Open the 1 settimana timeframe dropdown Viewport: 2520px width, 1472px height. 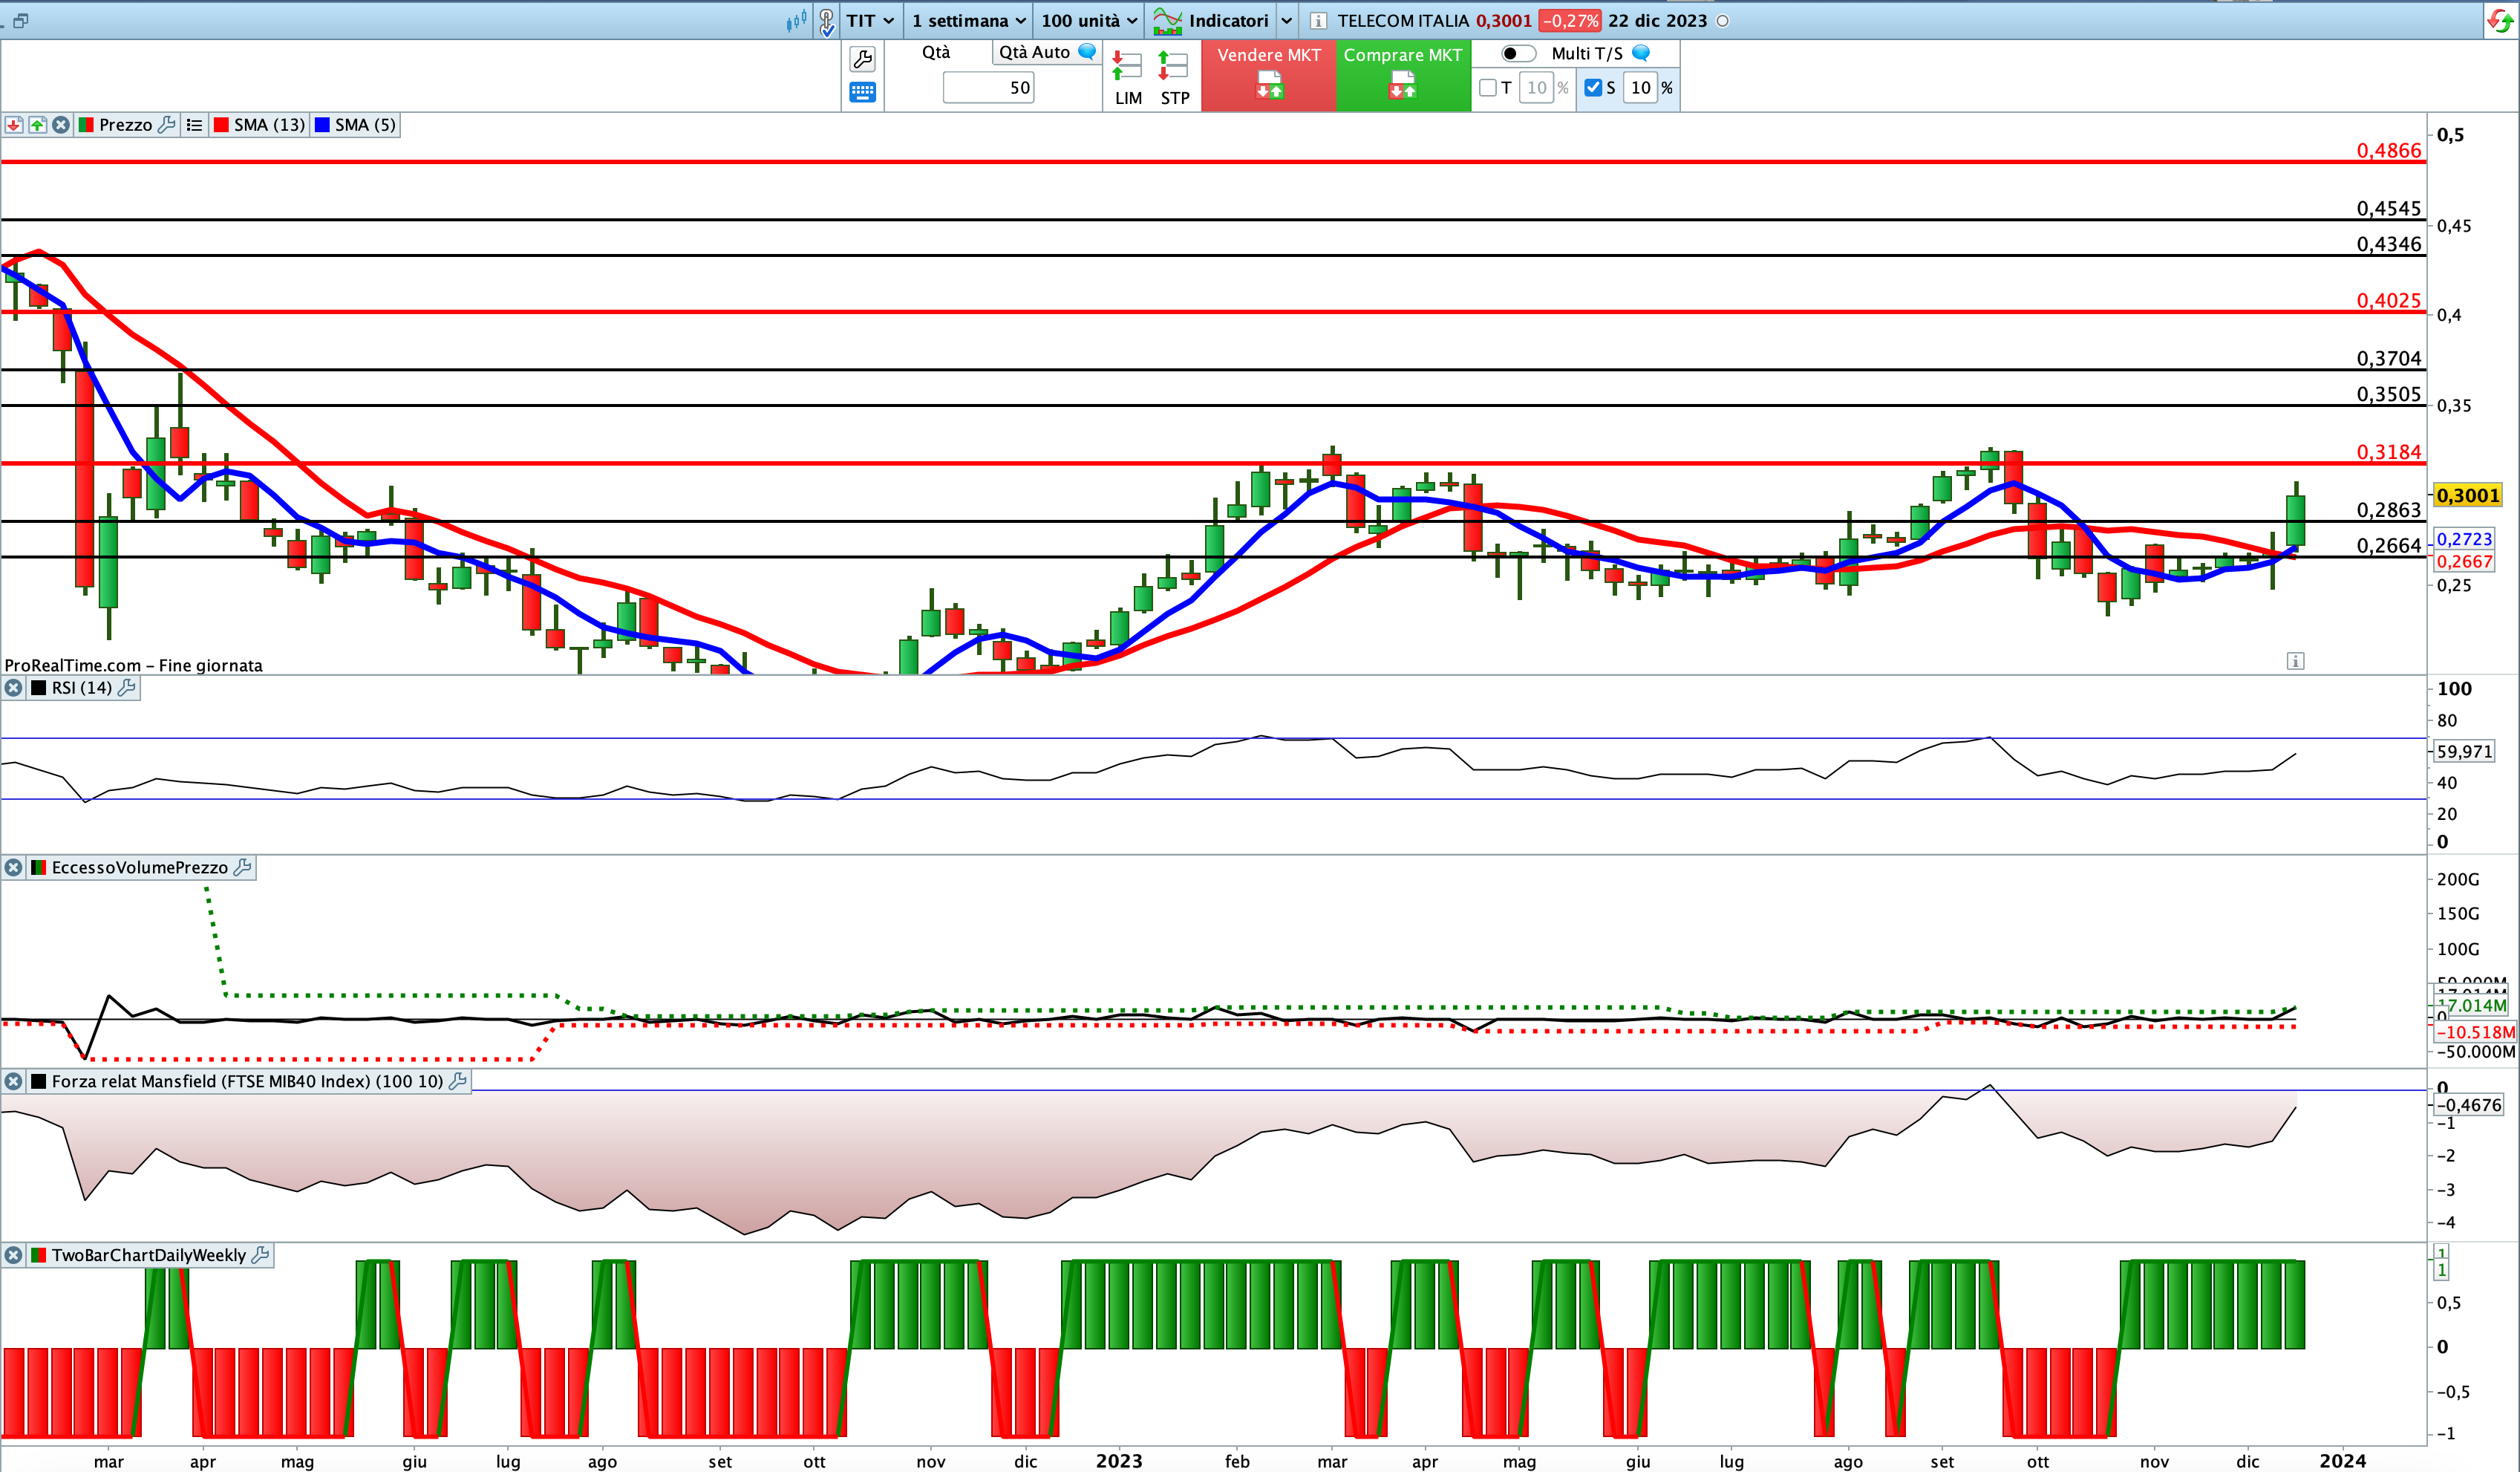(x=968, y=21)
